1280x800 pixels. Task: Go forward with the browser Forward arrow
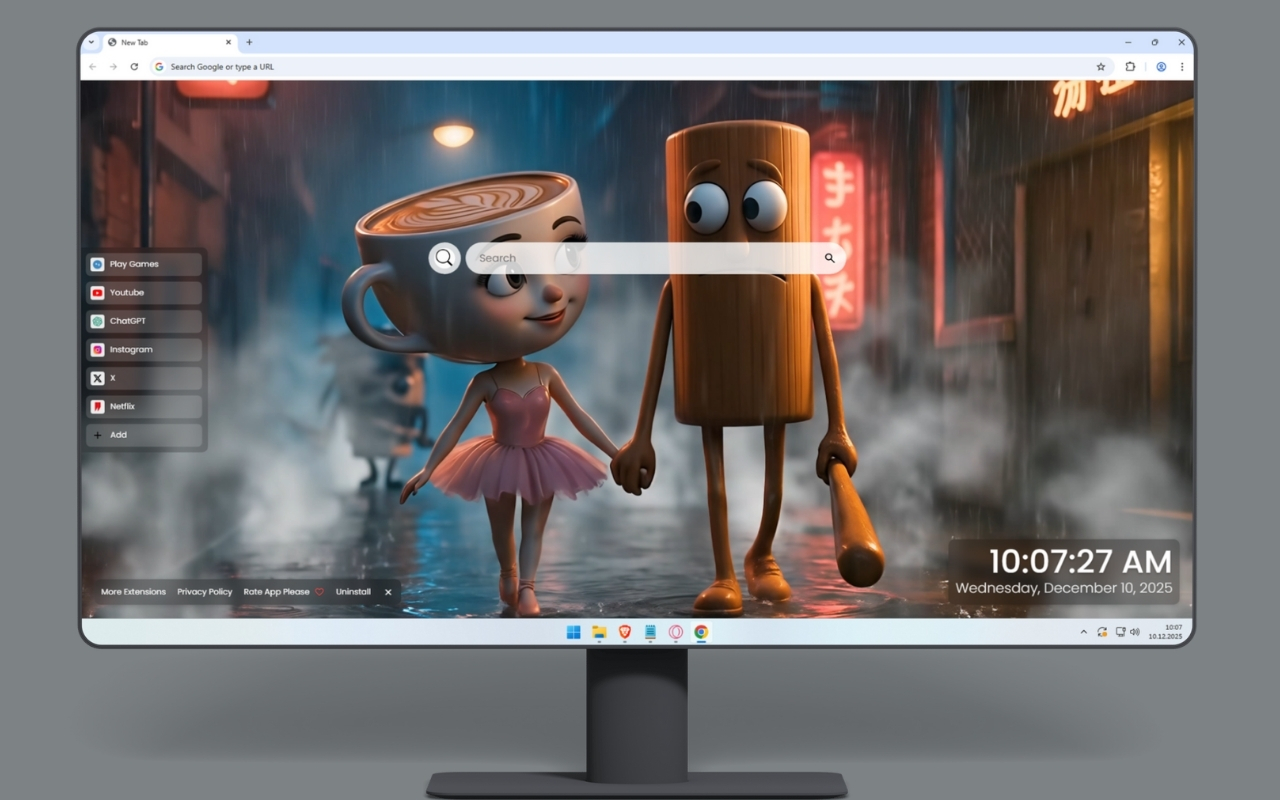coord(113,67)
